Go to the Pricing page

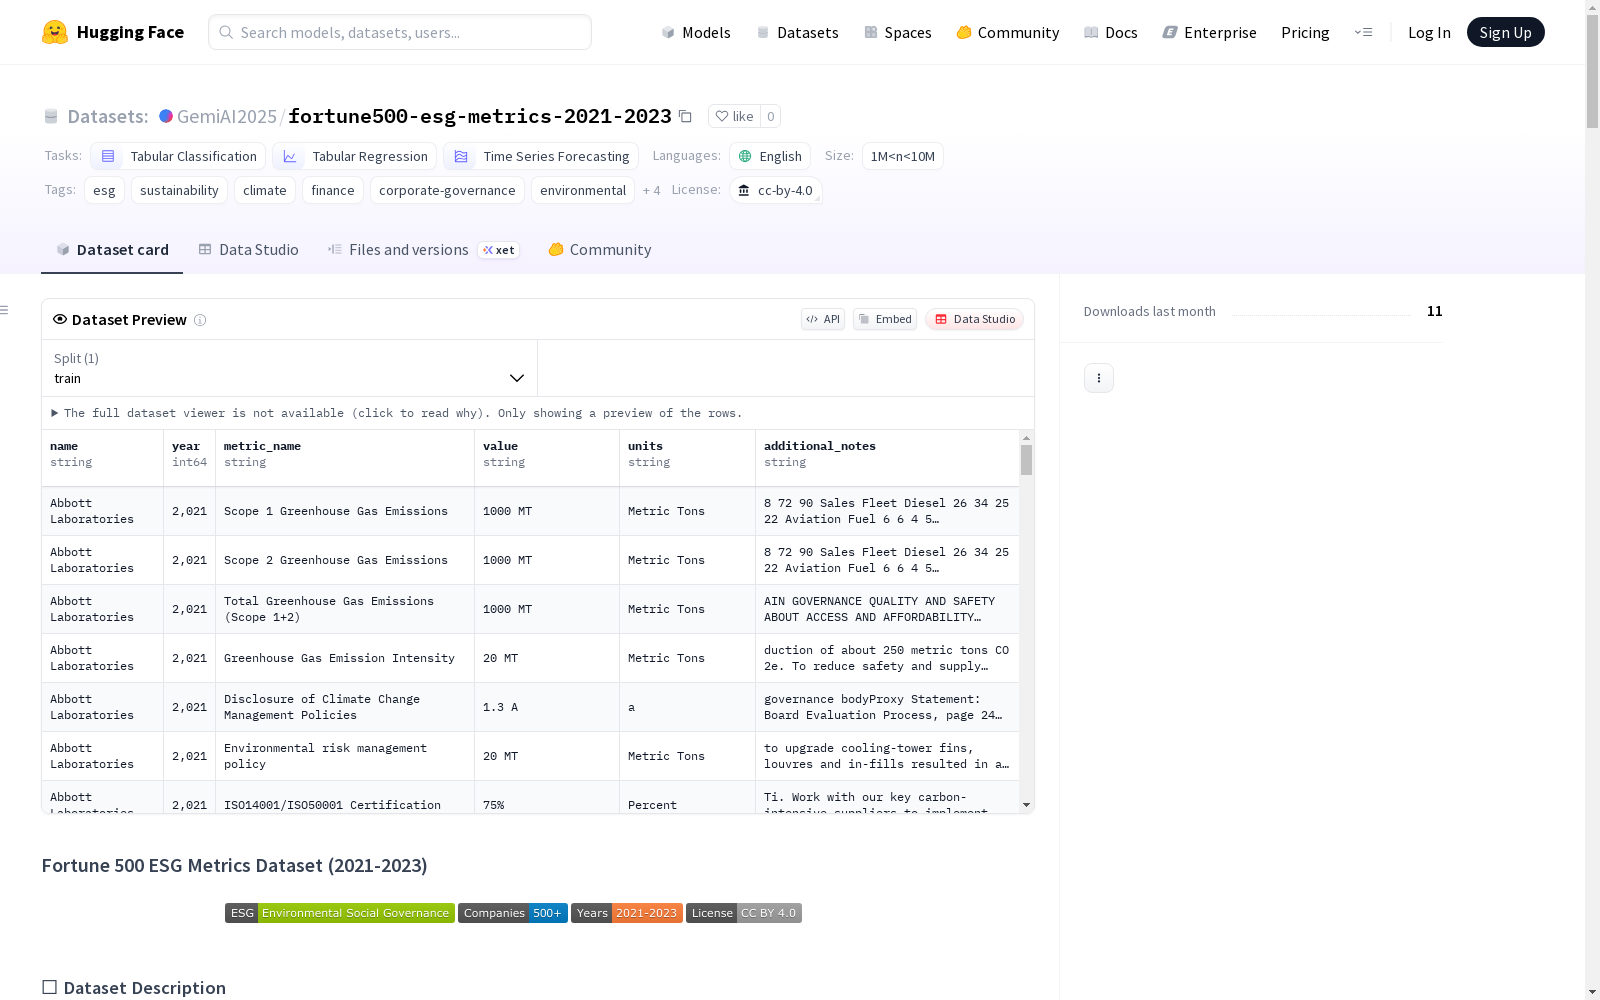tap(1305, 32)
